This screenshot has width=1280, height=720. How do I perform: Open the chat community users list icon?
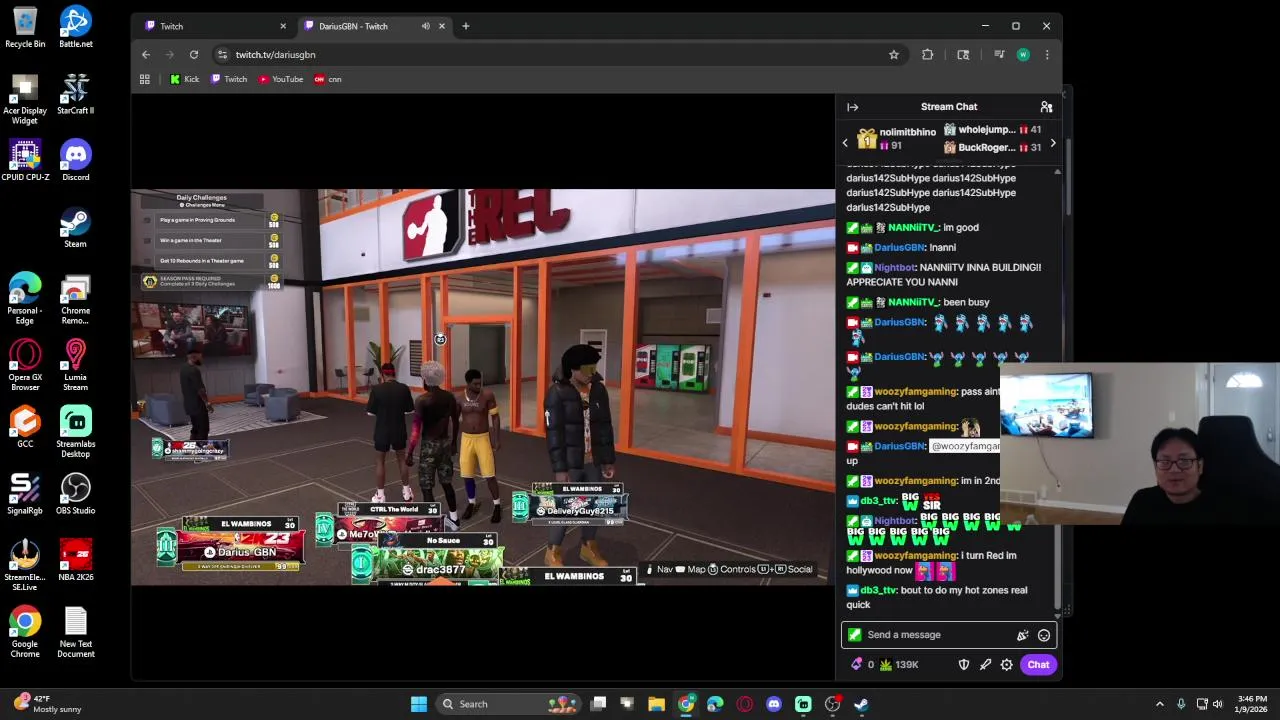1046,107
